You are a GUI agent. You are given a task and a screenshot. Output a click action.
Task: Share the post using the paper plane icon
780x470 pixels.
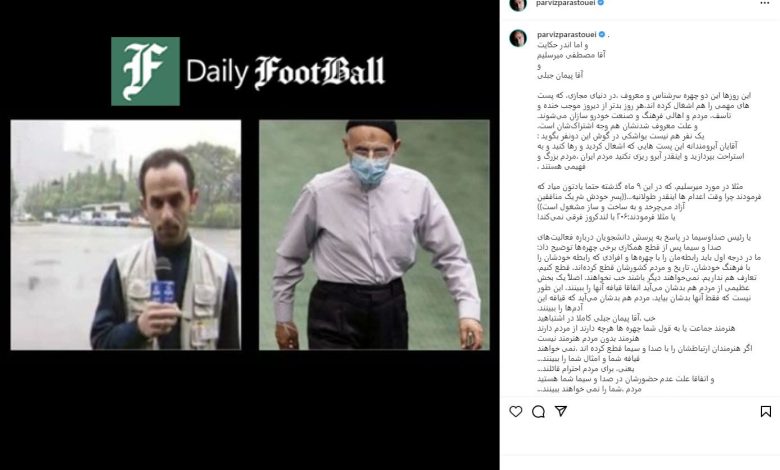point(561,411)
